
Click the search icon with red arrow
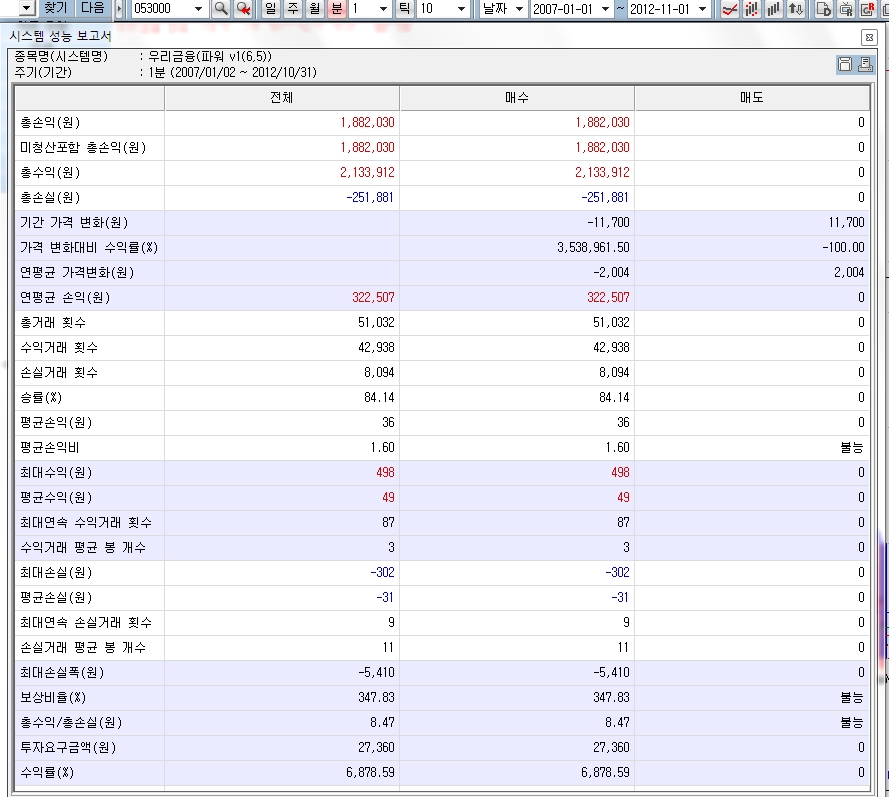click(243, 9)
